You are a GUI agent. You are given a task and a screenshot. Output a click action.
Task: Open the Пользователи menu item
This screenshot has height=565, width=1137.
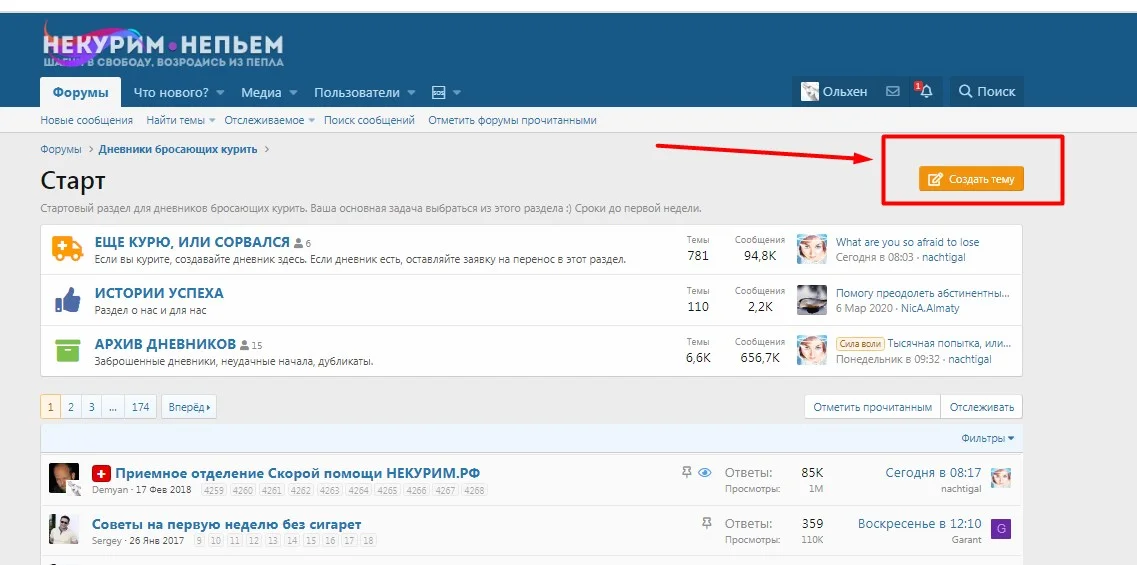[x=357, y=93]
